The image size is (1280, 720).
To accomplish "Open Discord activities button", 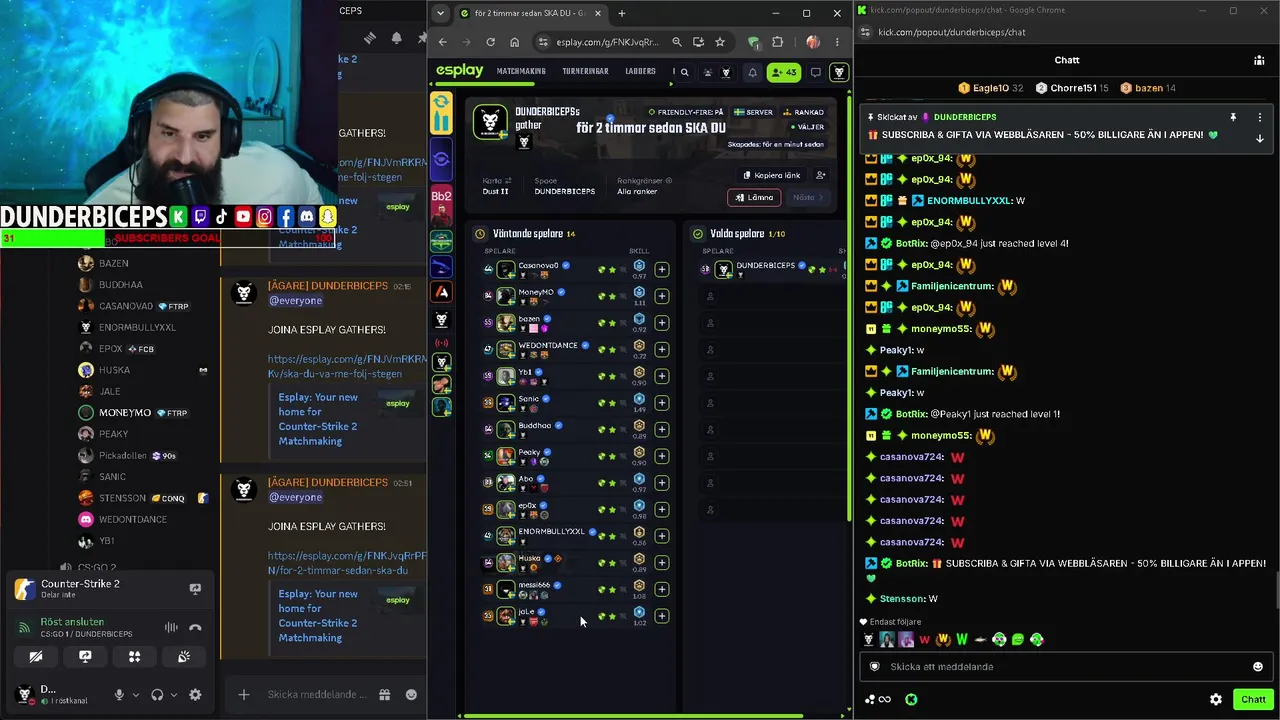I will 134,656.
